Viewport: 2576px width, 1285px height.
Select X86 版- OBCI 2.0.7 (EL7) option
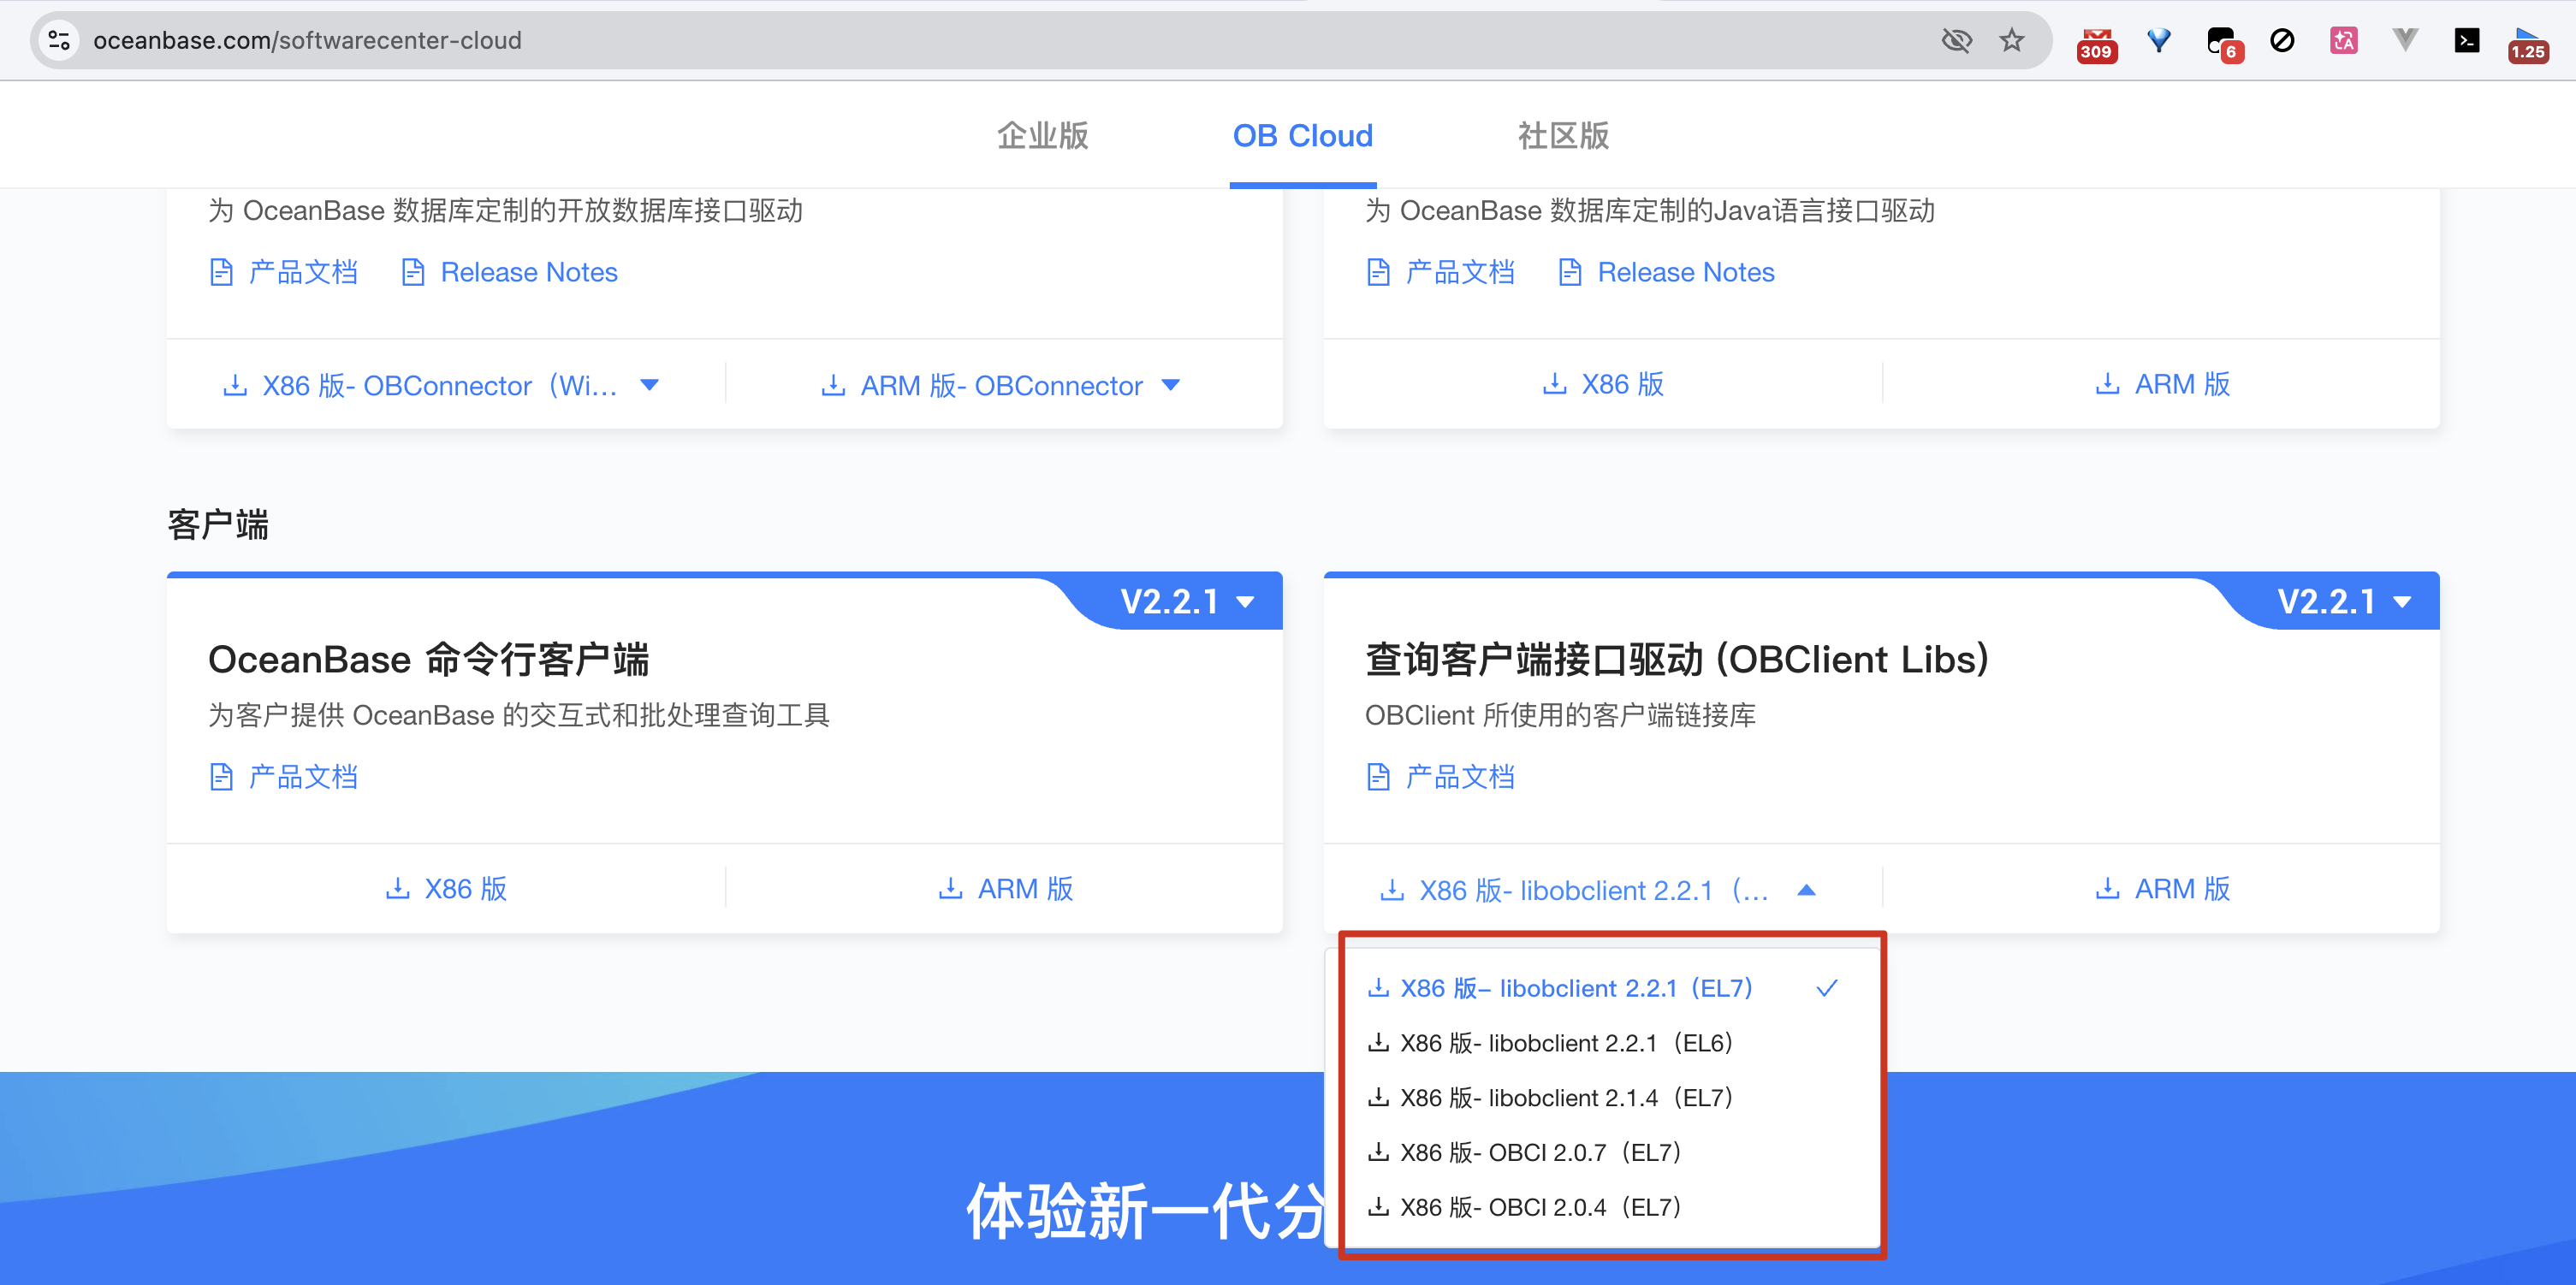click(1540, 1152)
